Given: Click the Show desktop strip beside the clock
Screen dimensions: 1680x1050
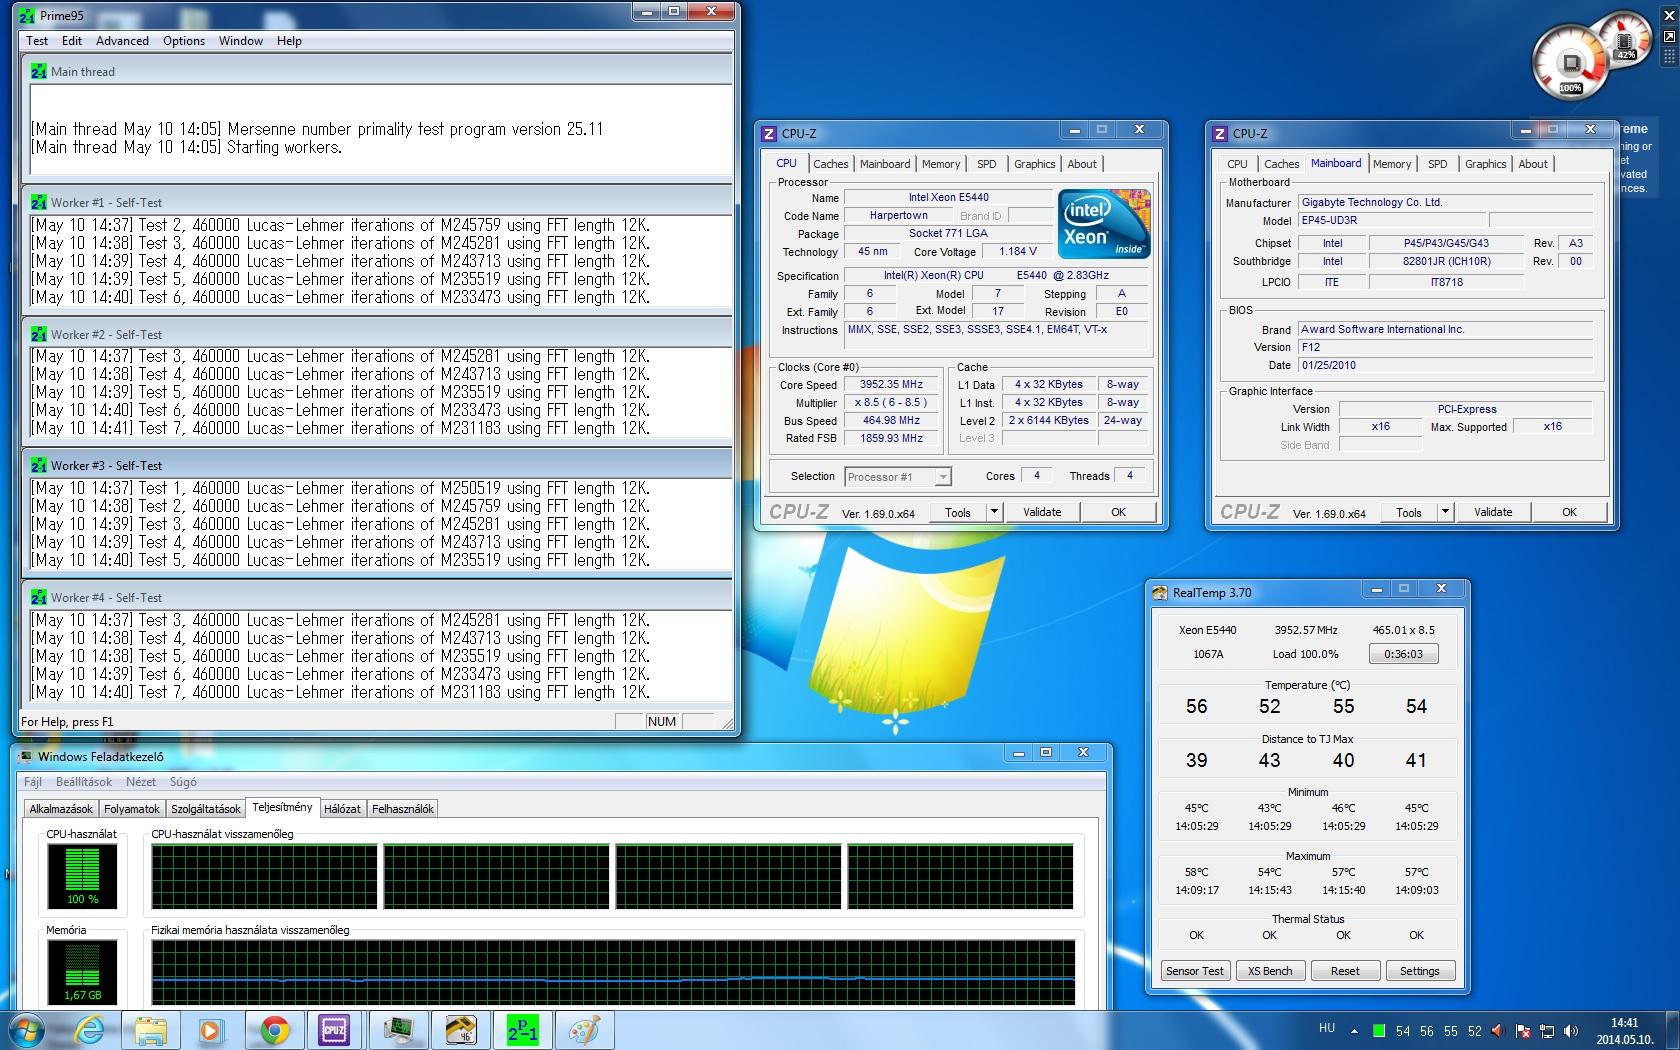Looking at the screenshot, I should coord(1673,1030).
